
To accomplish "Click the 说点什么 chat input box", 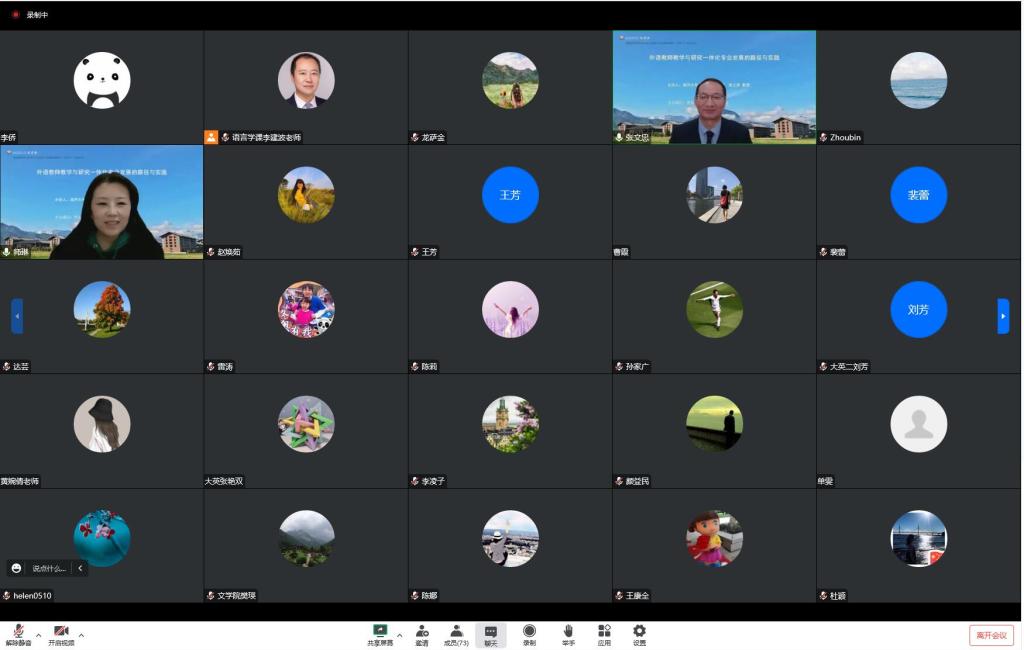I will click(x=49, y=568).
